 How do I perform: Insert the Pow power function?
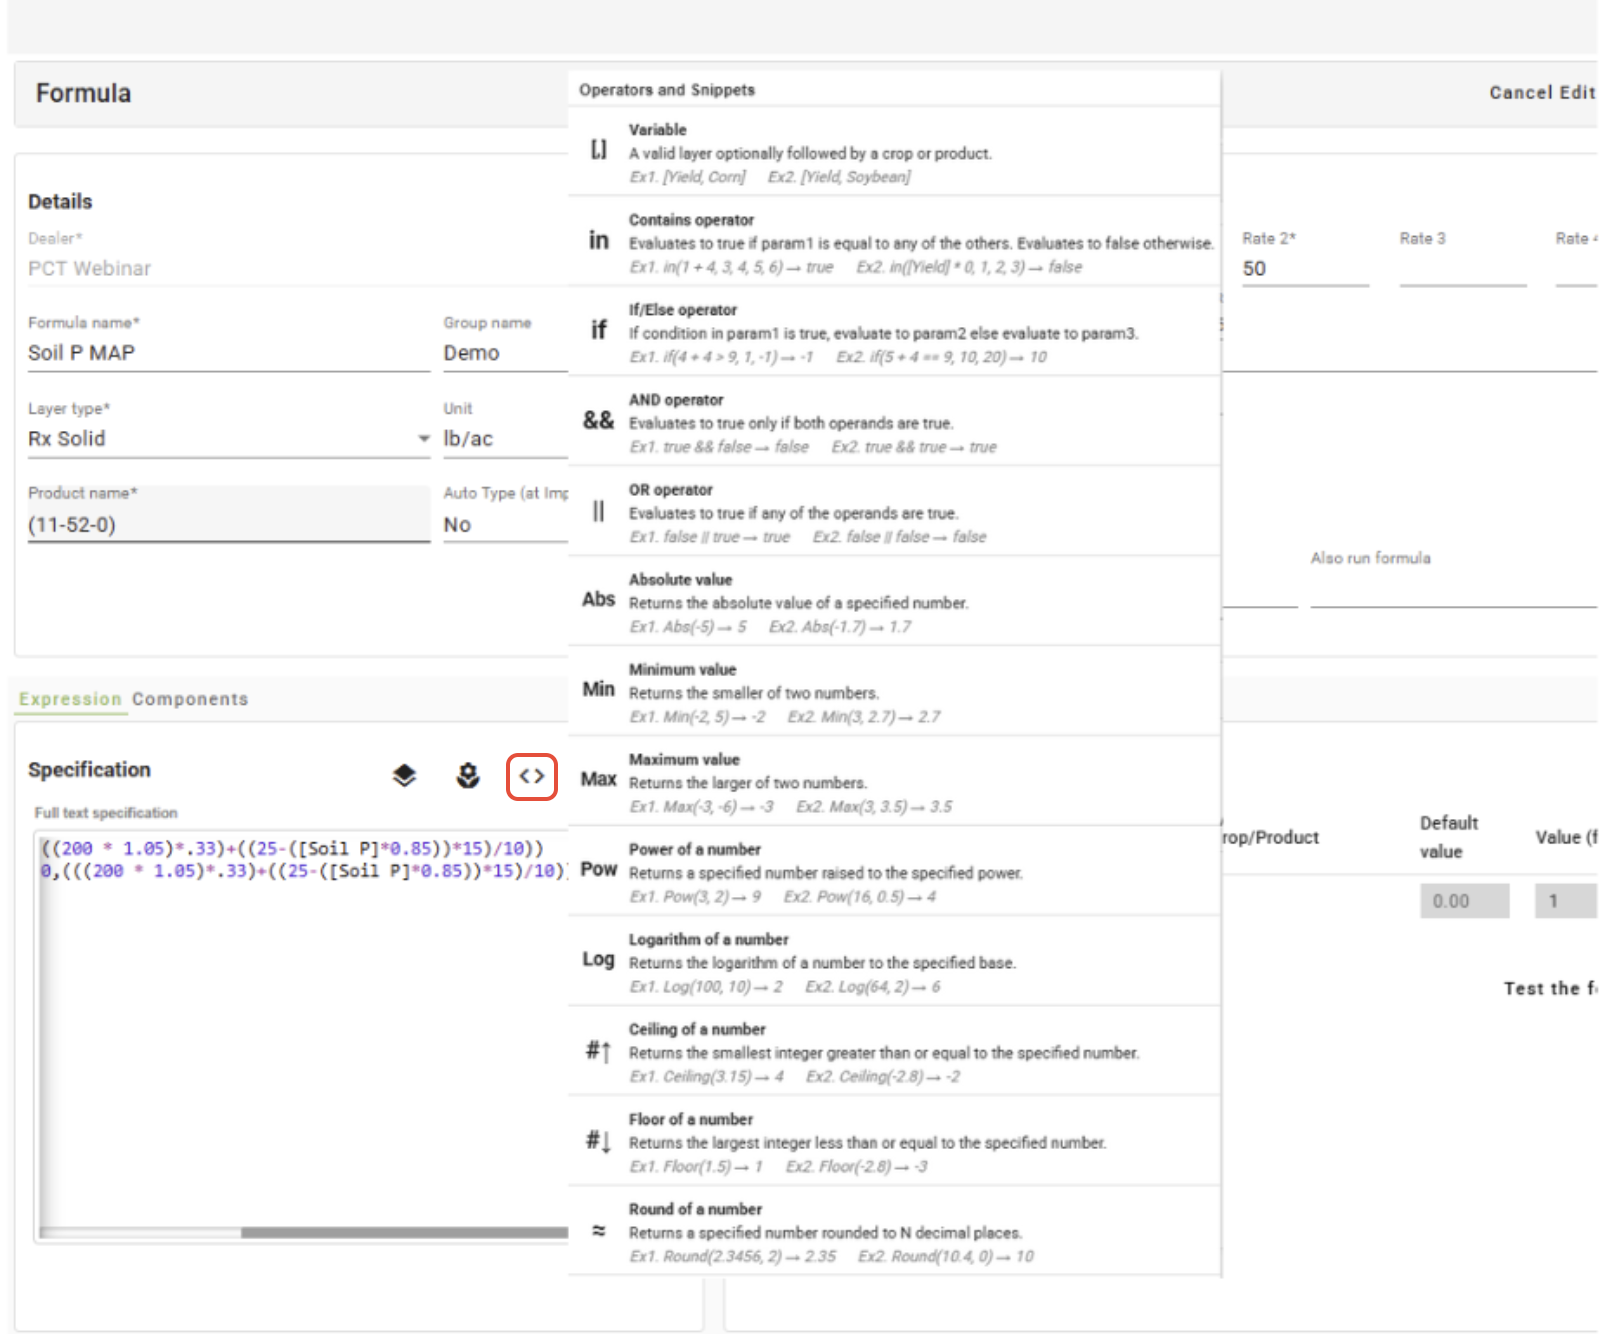click(598, 869)
